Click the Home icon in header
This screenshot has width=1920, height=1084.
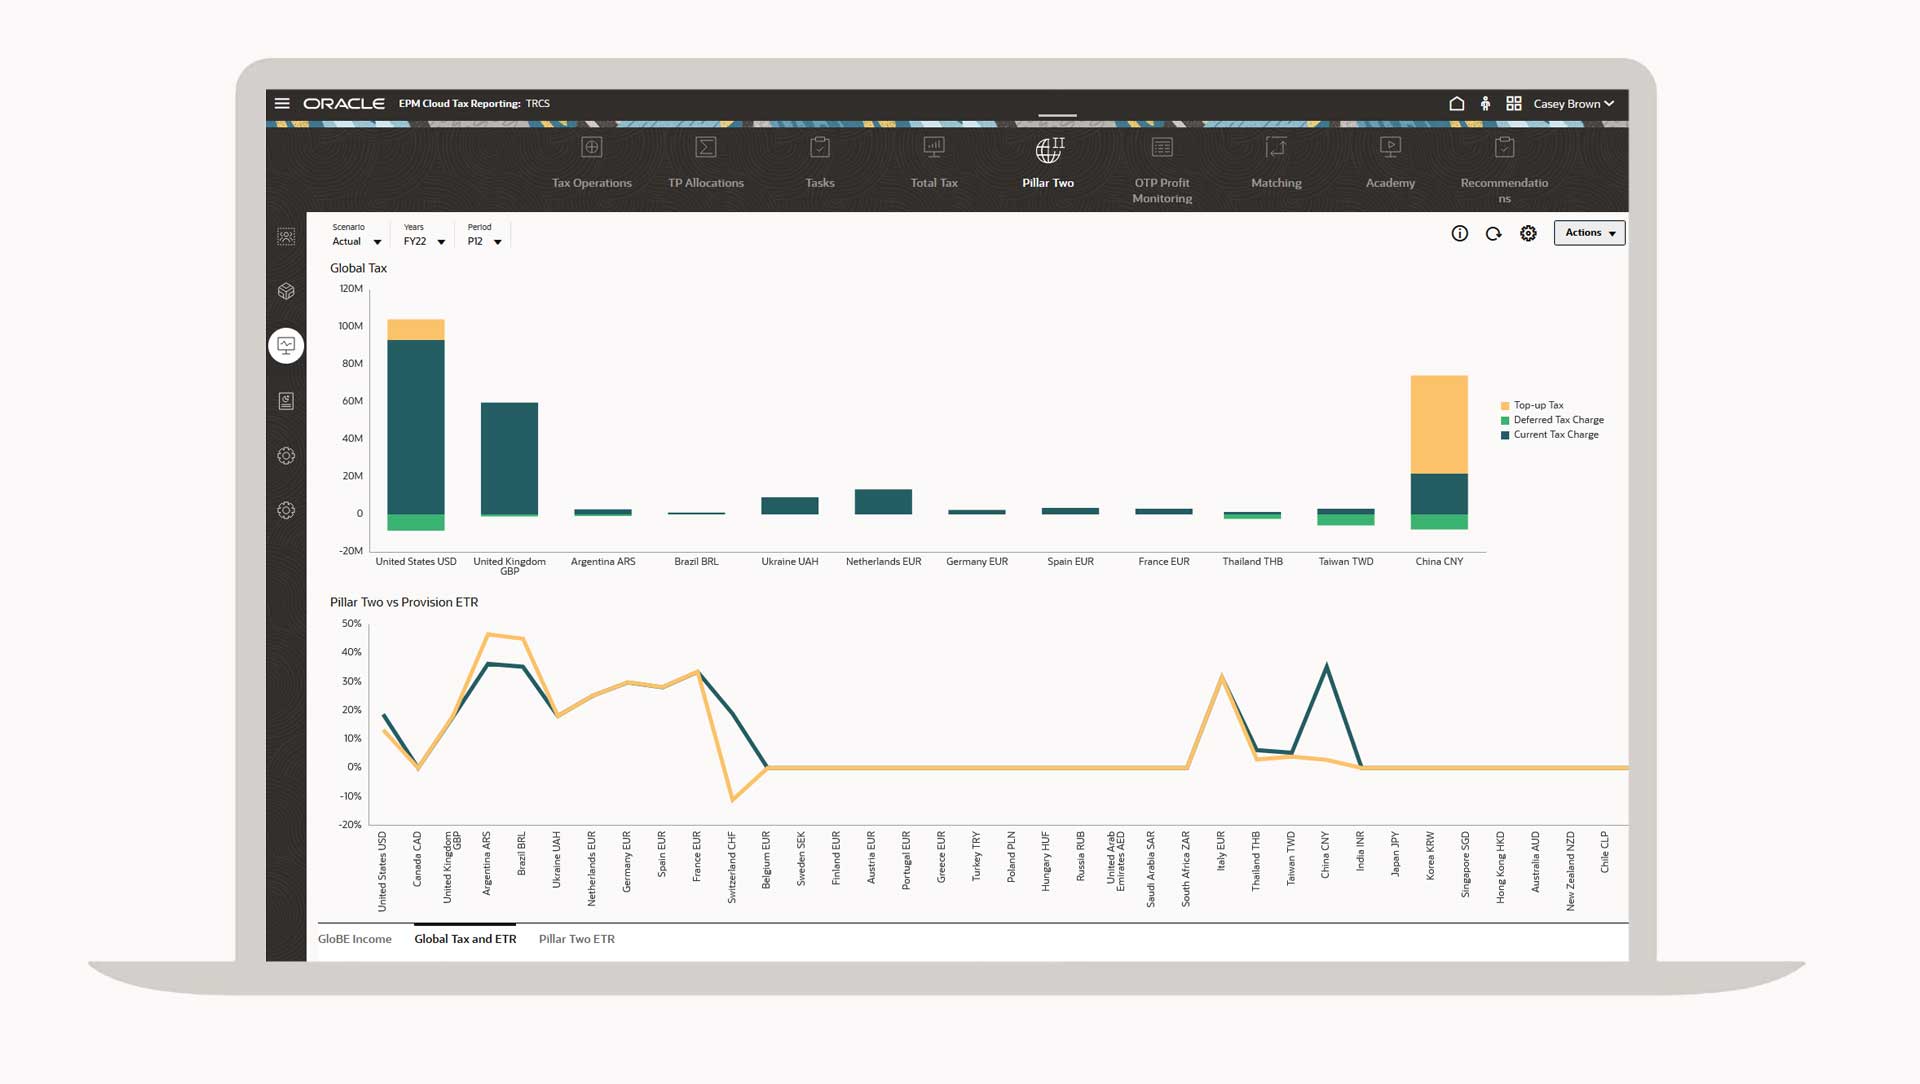[x=1456, y=103]
